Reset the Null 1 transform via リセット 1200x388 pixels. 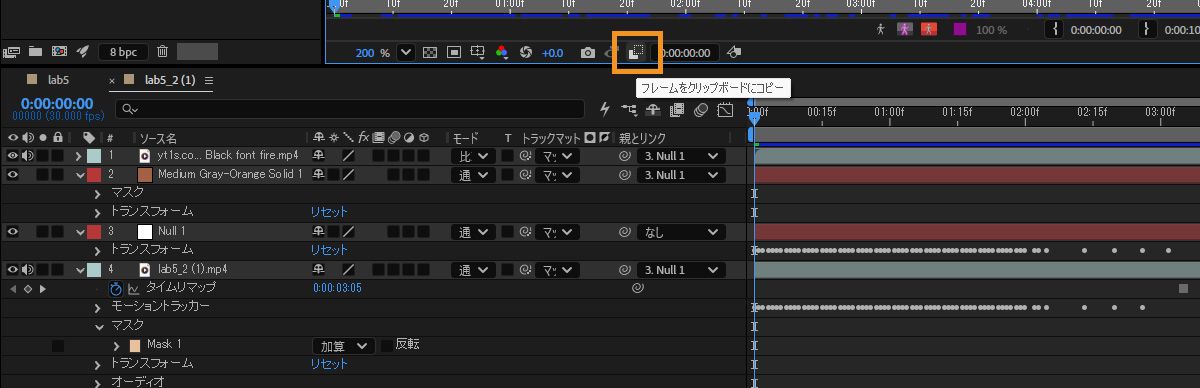[328, 250]
